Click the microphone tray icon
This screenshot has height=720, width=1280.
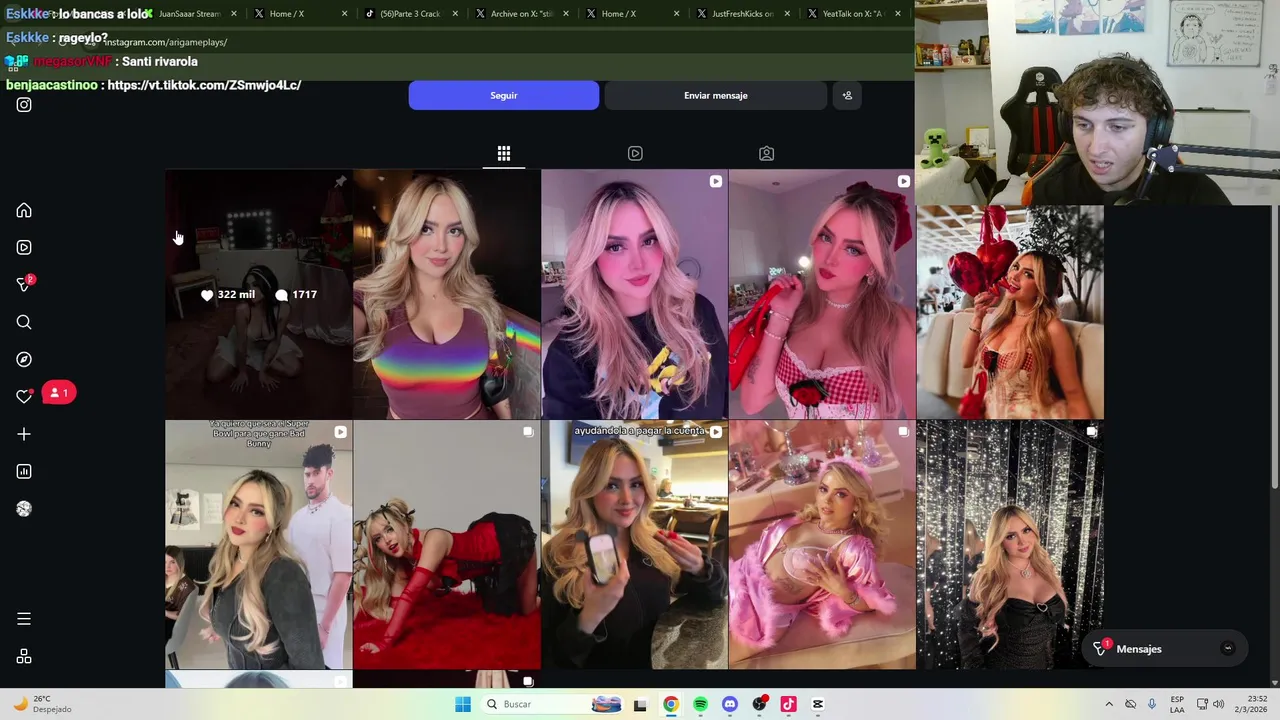point(1152,704)
